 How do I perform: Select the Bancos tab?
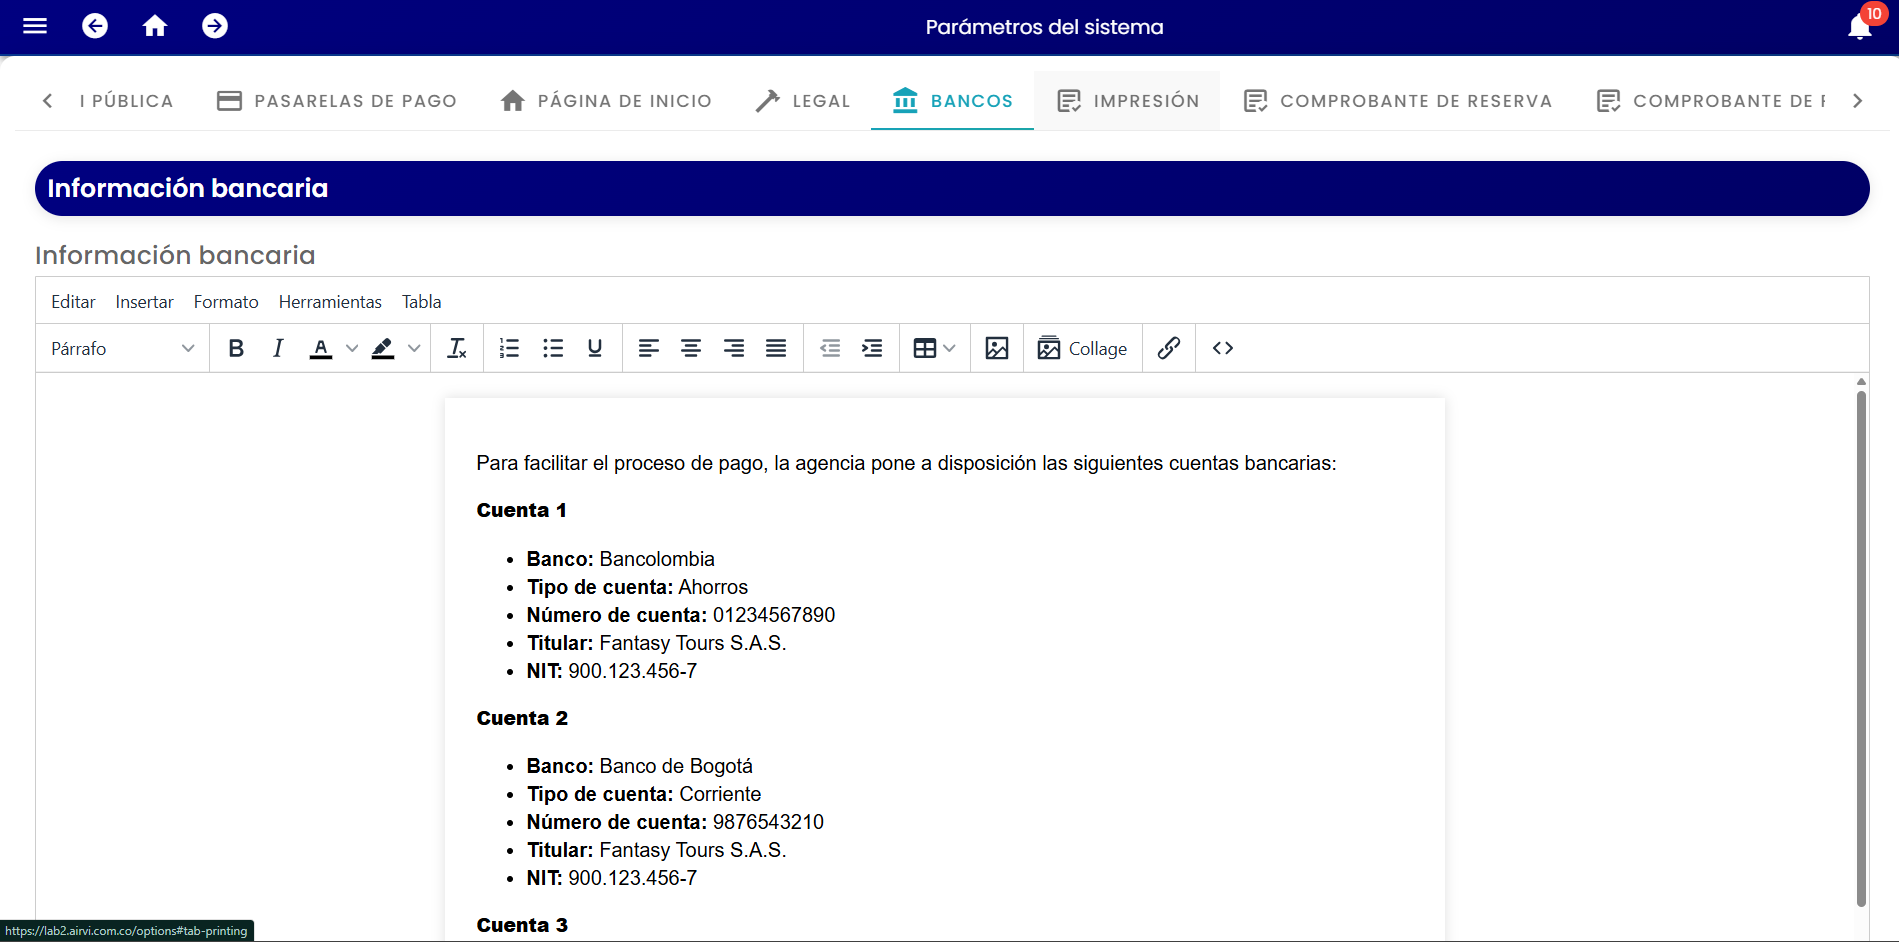(x=952, y=101)
